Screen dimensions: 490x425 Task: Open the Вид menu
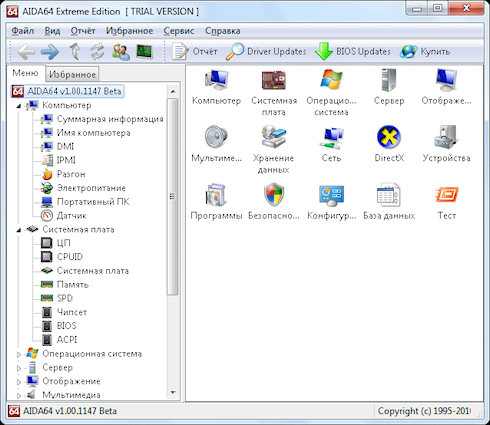[x=52, y=31]
